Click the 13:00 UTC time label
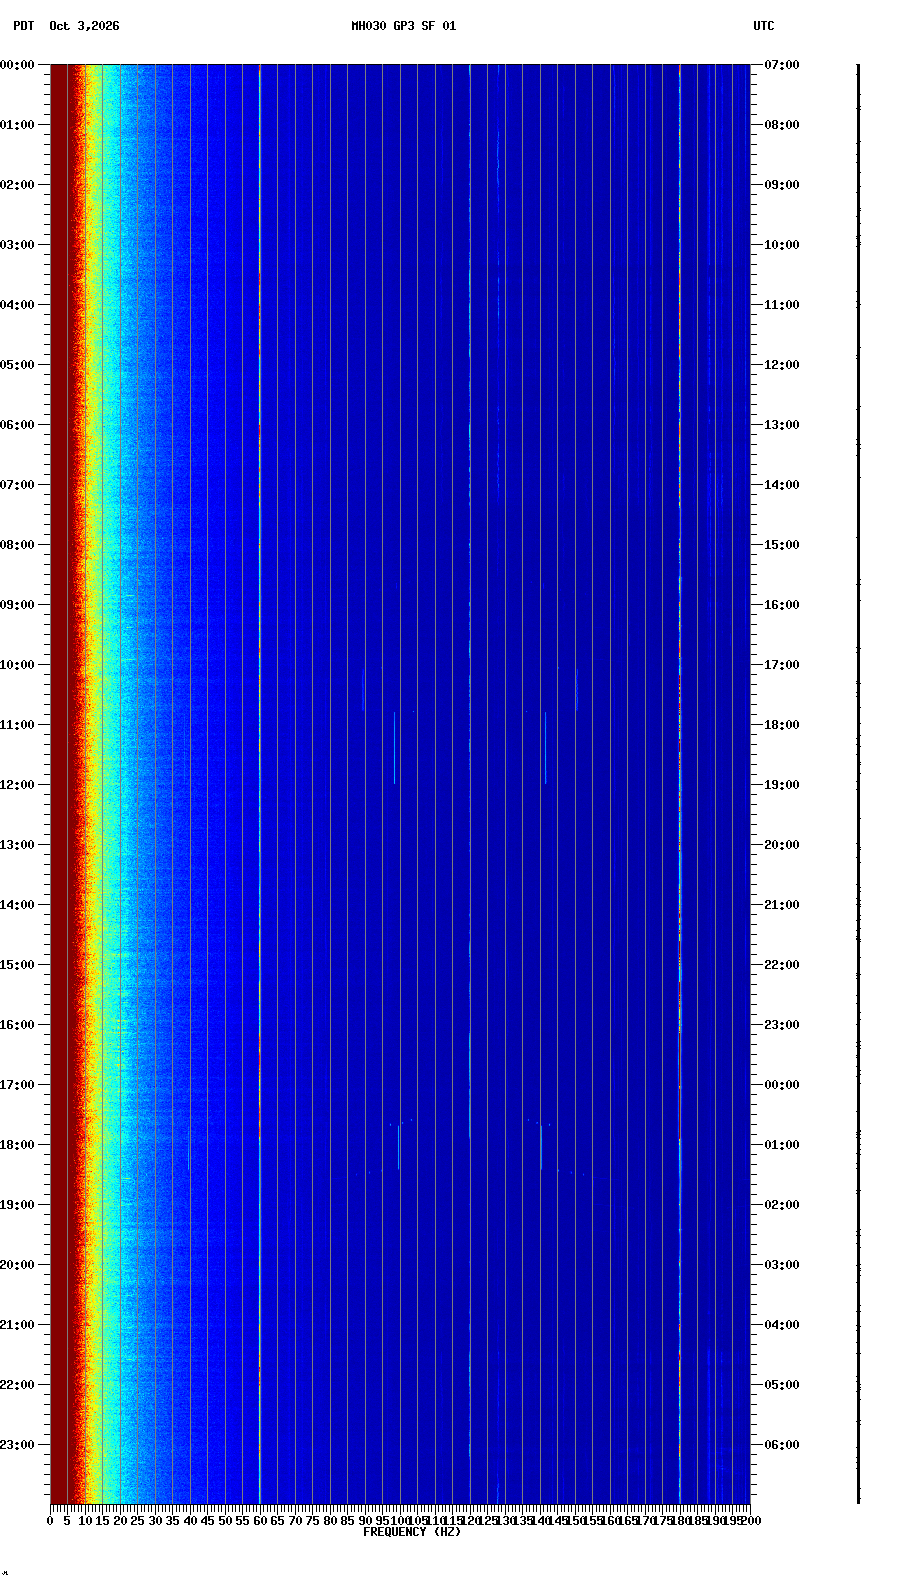Viewport: 902px width, 1584px height. coord(782,425)
